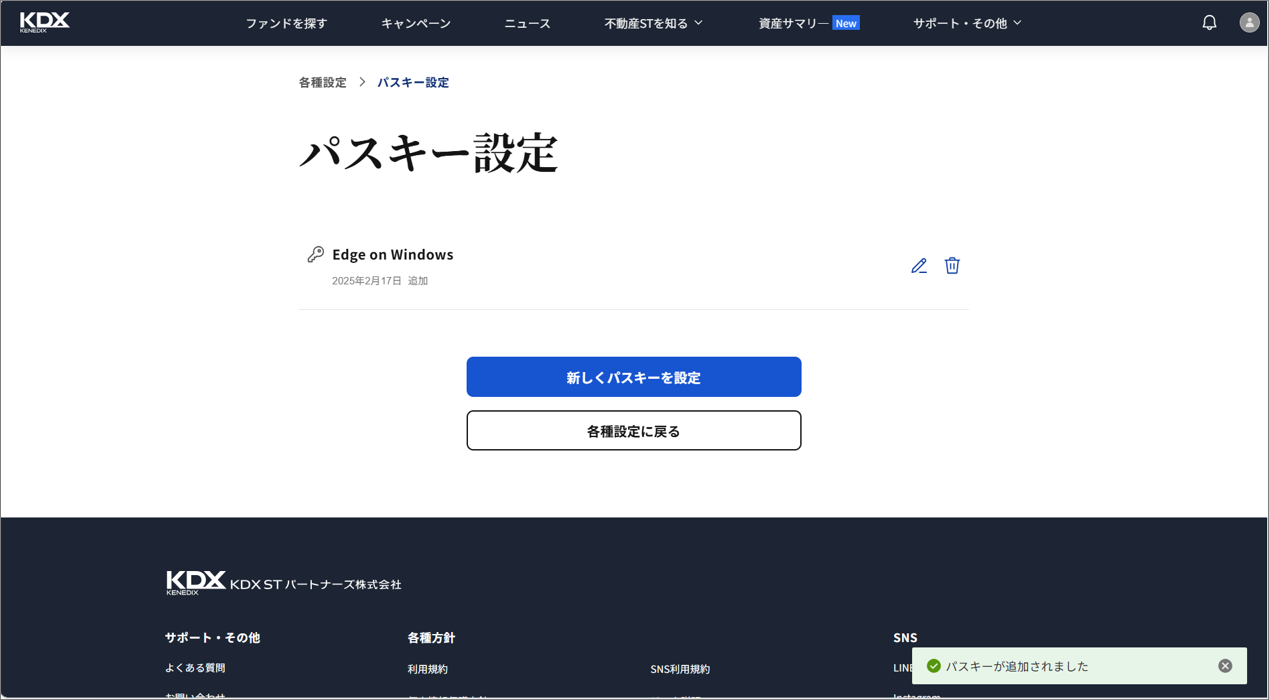The width and height of the screenshot is (1269, 700).
Task: Click 各種設定に戻る button
Action: coord(634,431)
